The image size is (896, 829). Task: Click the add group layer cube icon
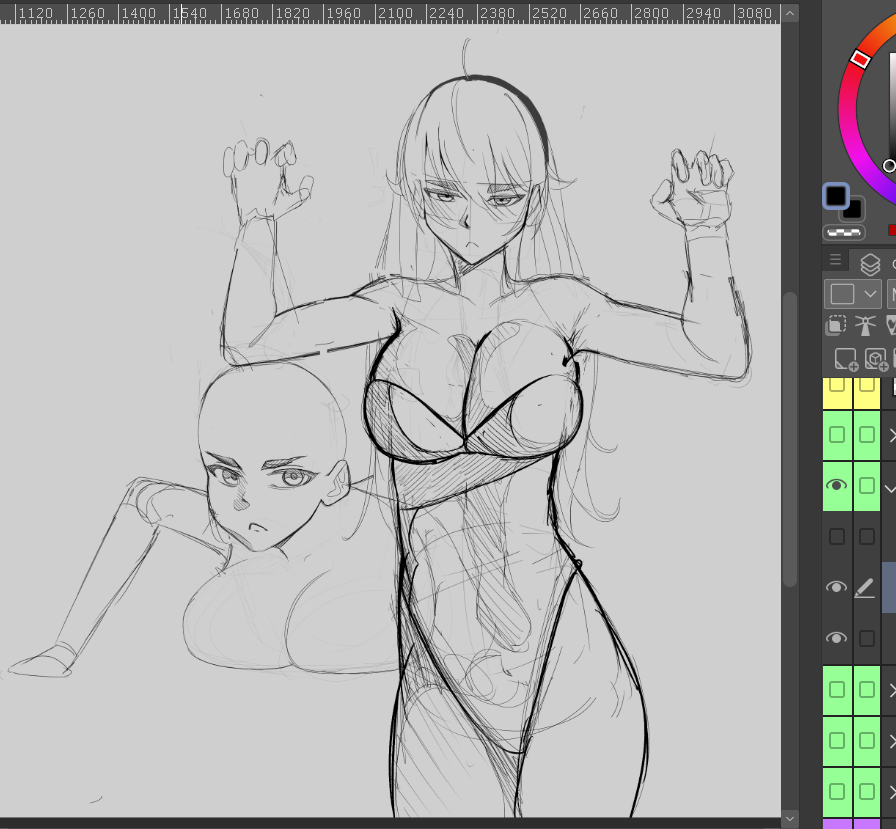click(x=876, y=359)
